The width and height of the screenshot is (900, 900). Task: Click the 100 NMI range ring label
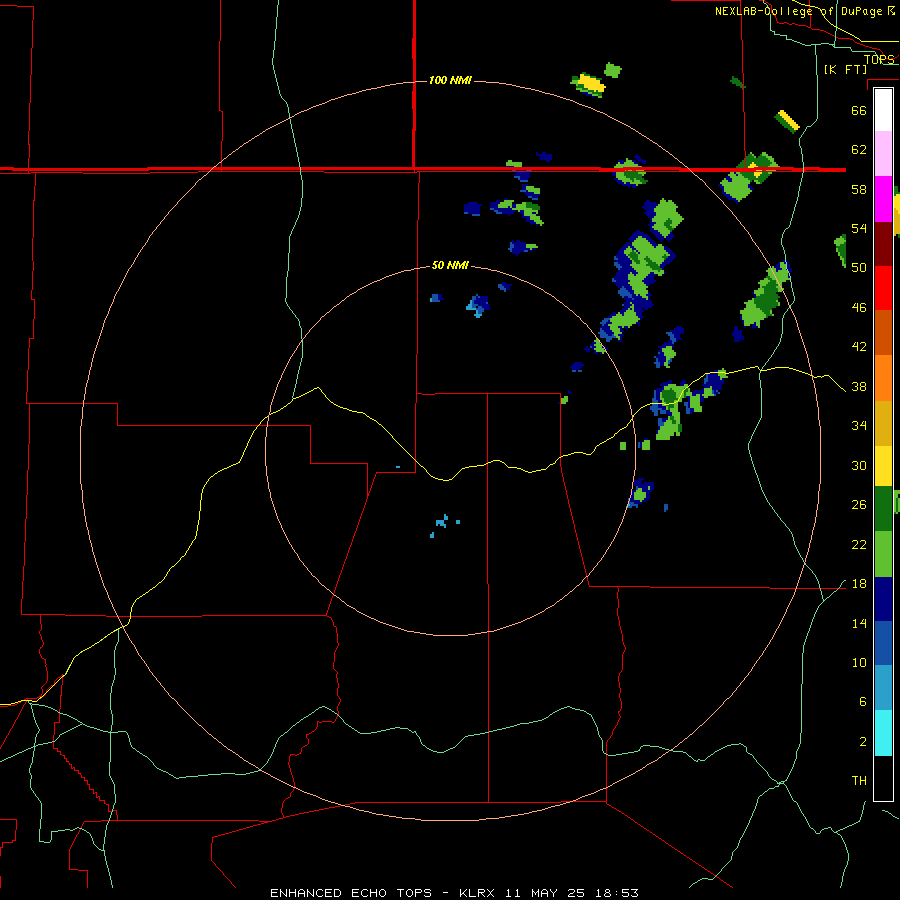coord(450,80)
